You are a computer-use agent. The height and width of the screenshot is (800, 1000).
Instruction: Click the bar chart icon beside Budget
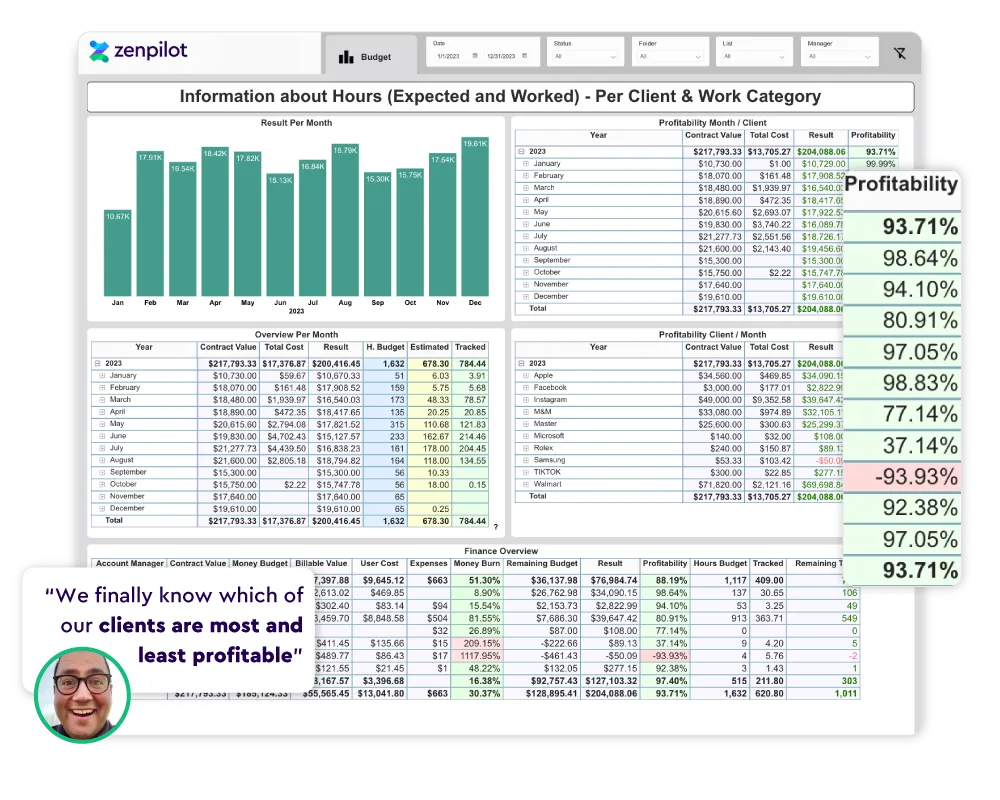(345, 57)
